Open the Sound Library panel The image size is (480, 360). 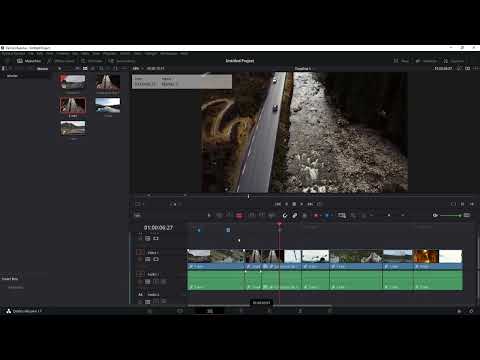click(x=122, y=61)
